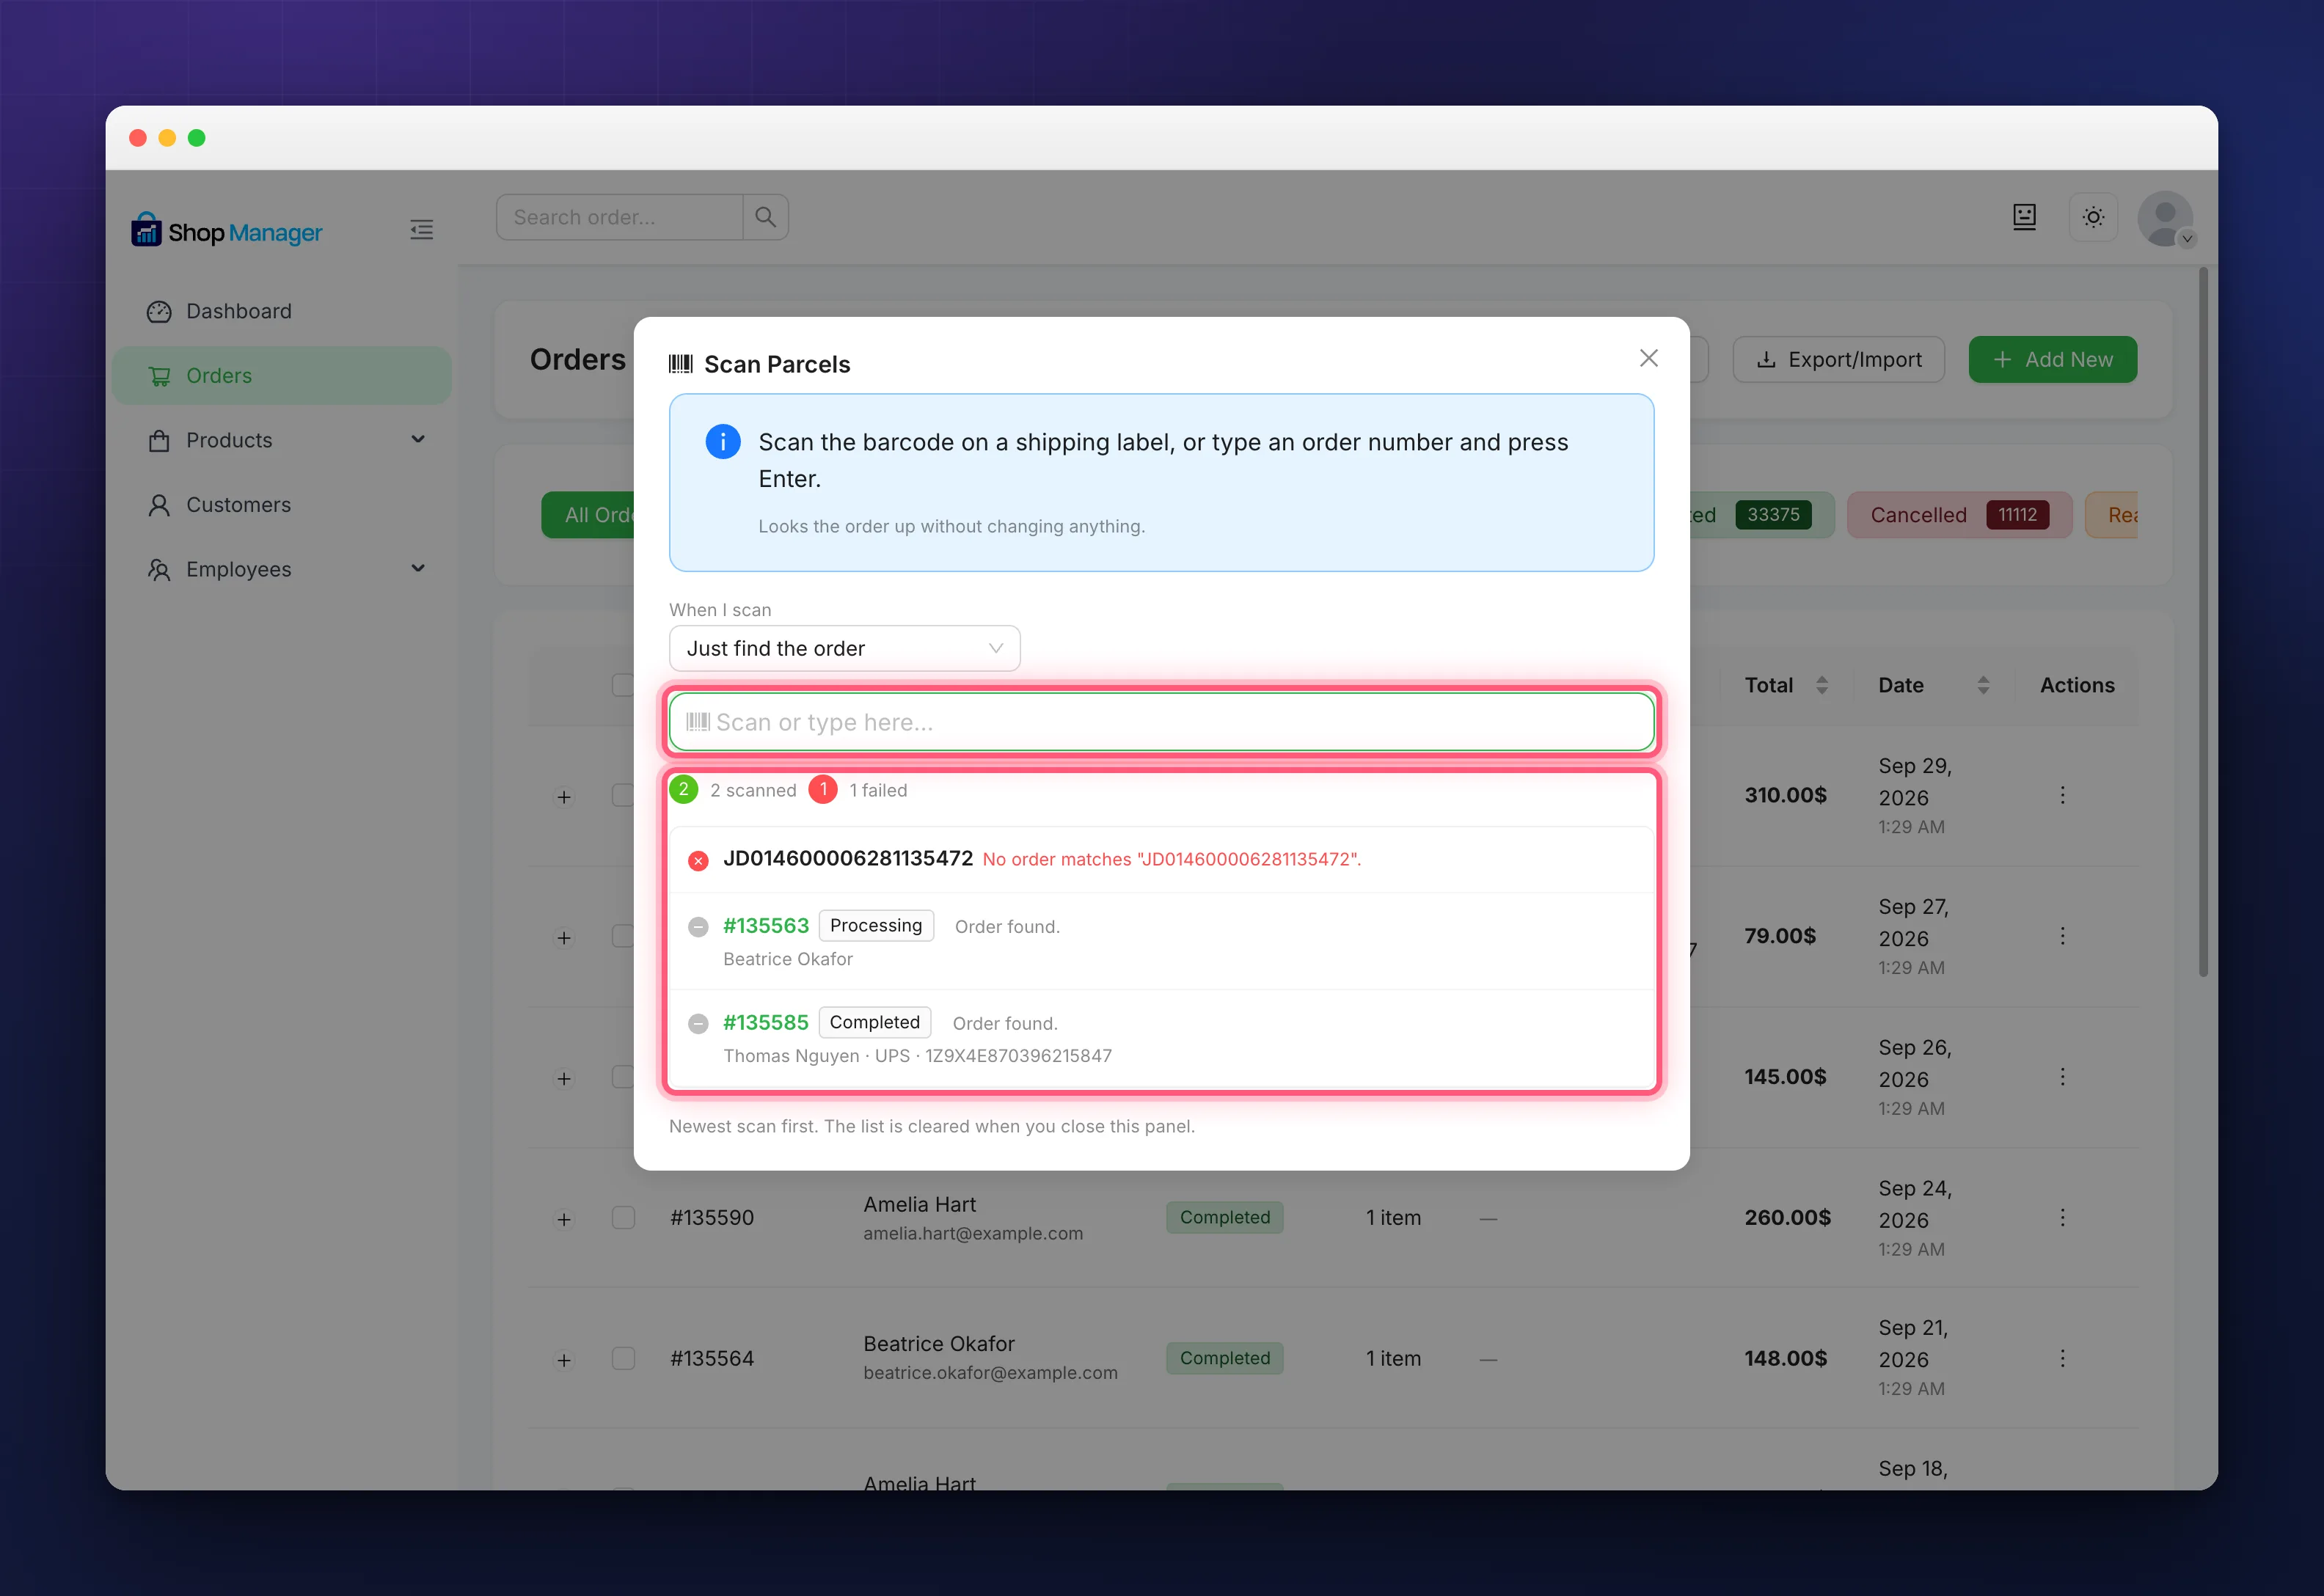Open actions menu for 145.00$ order
The width and height of the screenshot is (2324, 1596).
click(x=2062, y=1077)
